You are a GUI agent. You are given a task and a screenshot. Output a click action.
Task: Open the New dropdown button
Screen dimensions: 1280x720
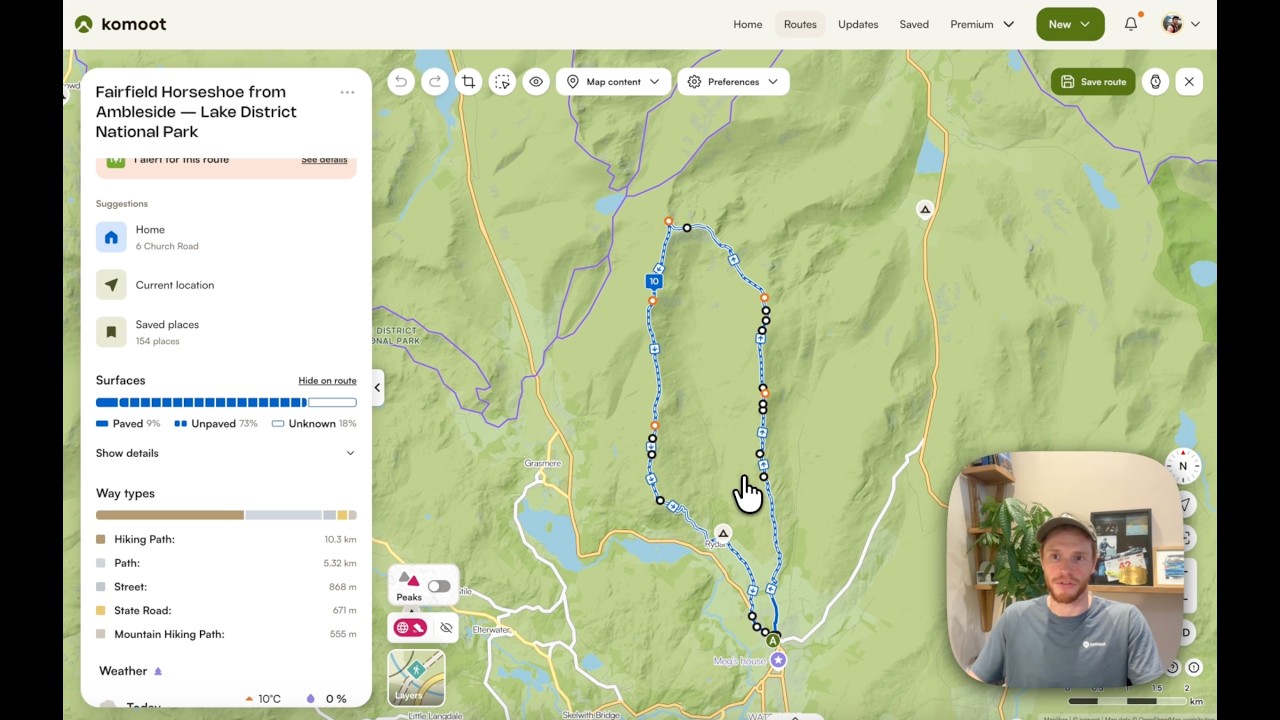(1070, 24)
